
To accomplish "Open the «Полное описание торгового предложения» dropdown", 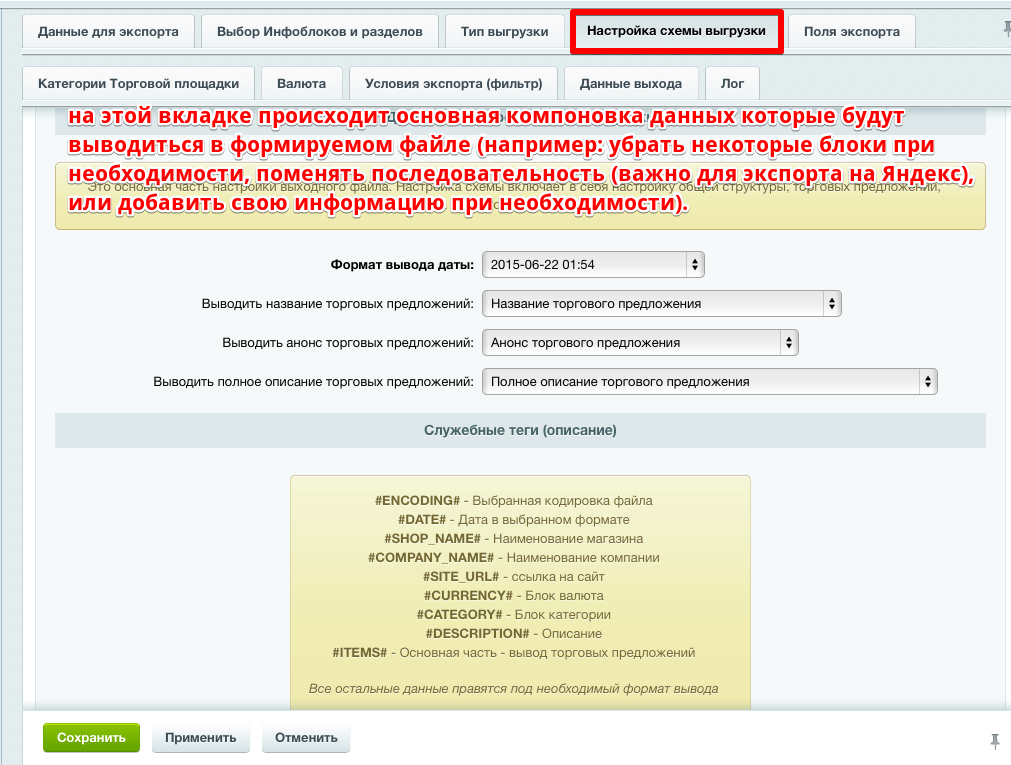I will pos(709,381).
